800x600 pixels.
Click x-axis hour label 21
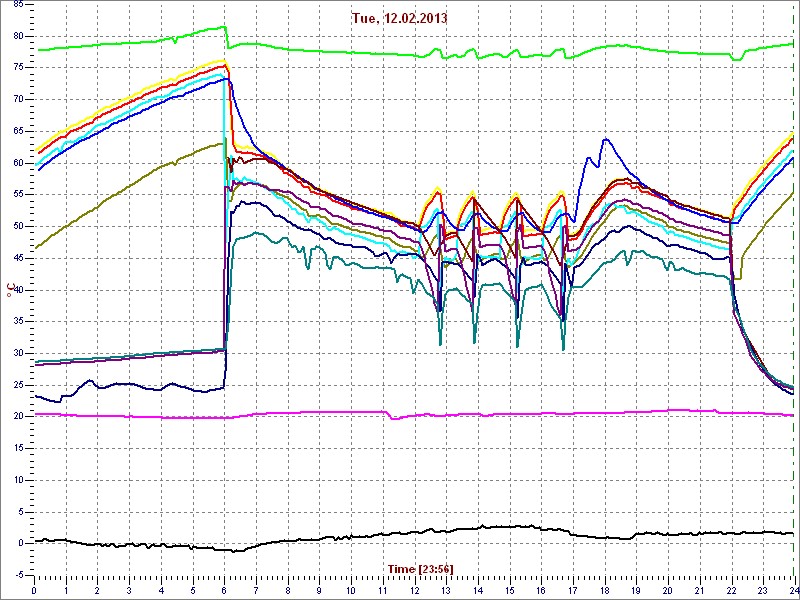pyautogui.click(x=699, y=591)
